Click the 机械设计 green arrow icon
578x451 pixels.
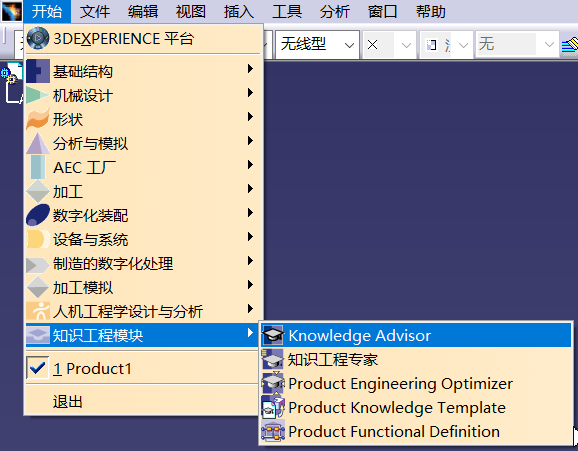click(x=38, y=95)
